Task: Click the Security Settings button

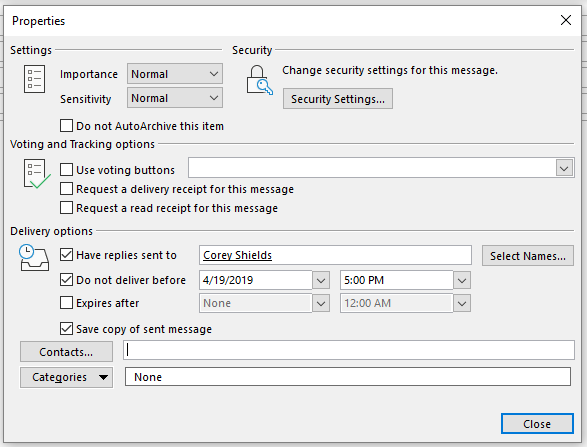Action: tap(338, 99)
